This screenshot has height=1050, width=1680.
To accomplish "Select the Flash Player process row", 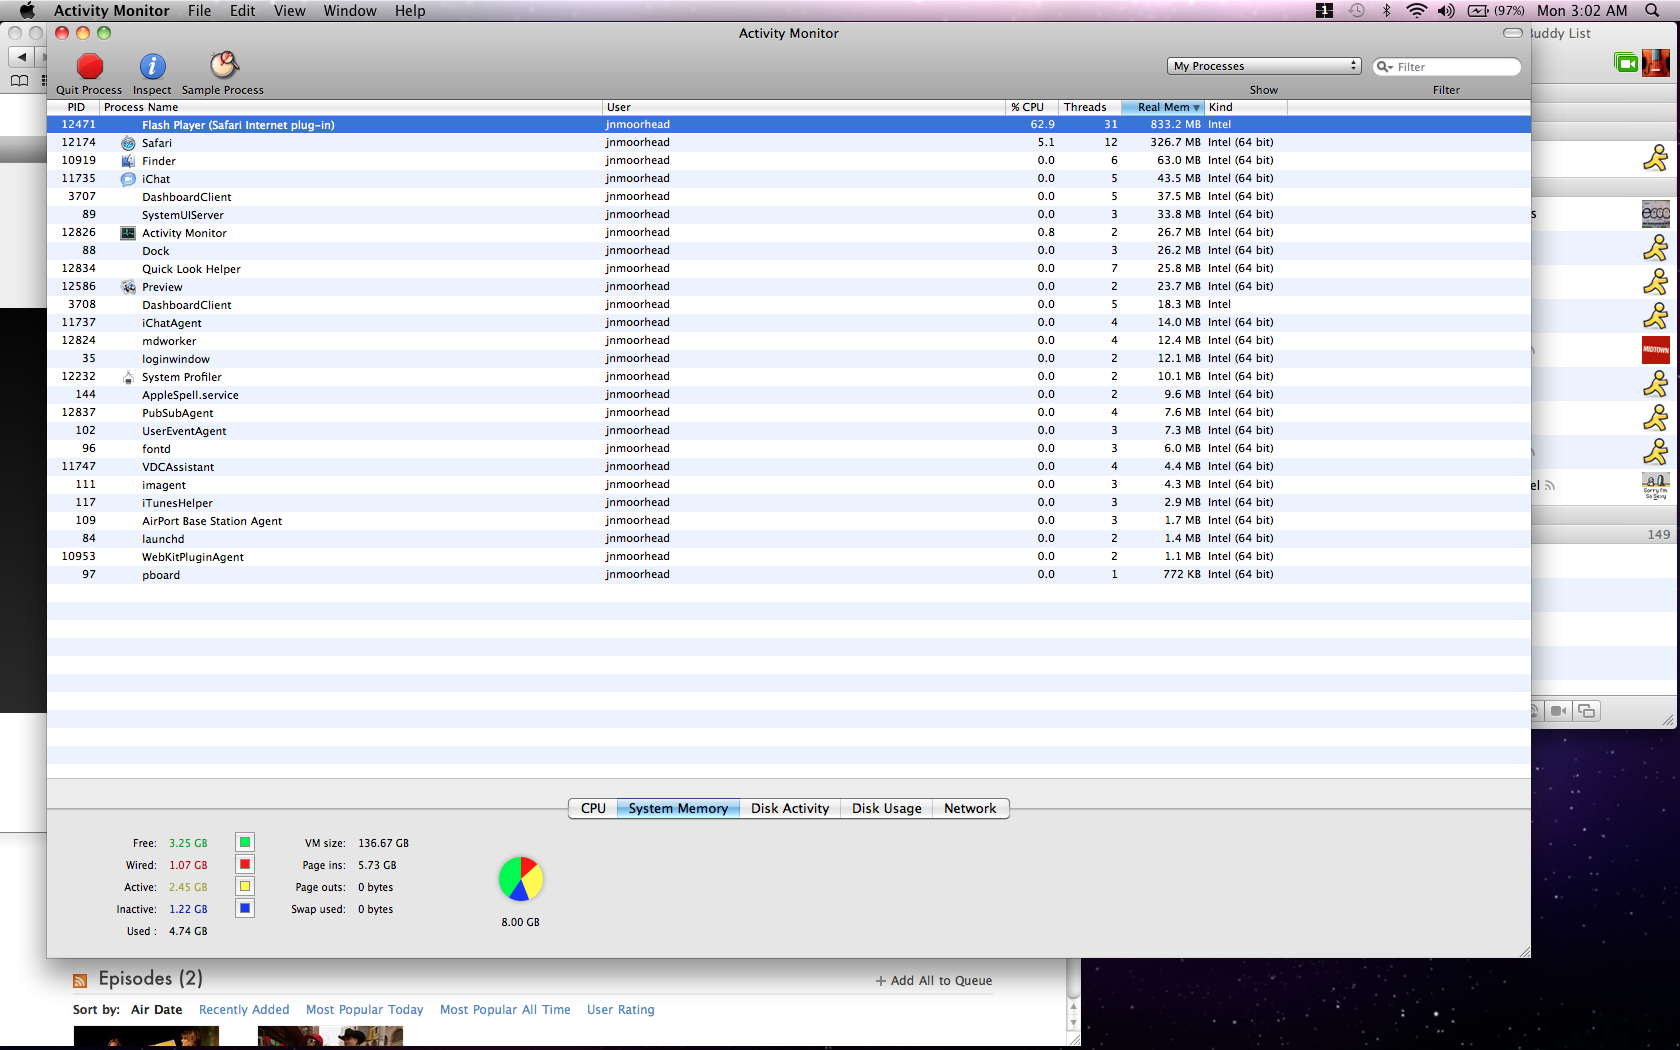I will [788, 125].
